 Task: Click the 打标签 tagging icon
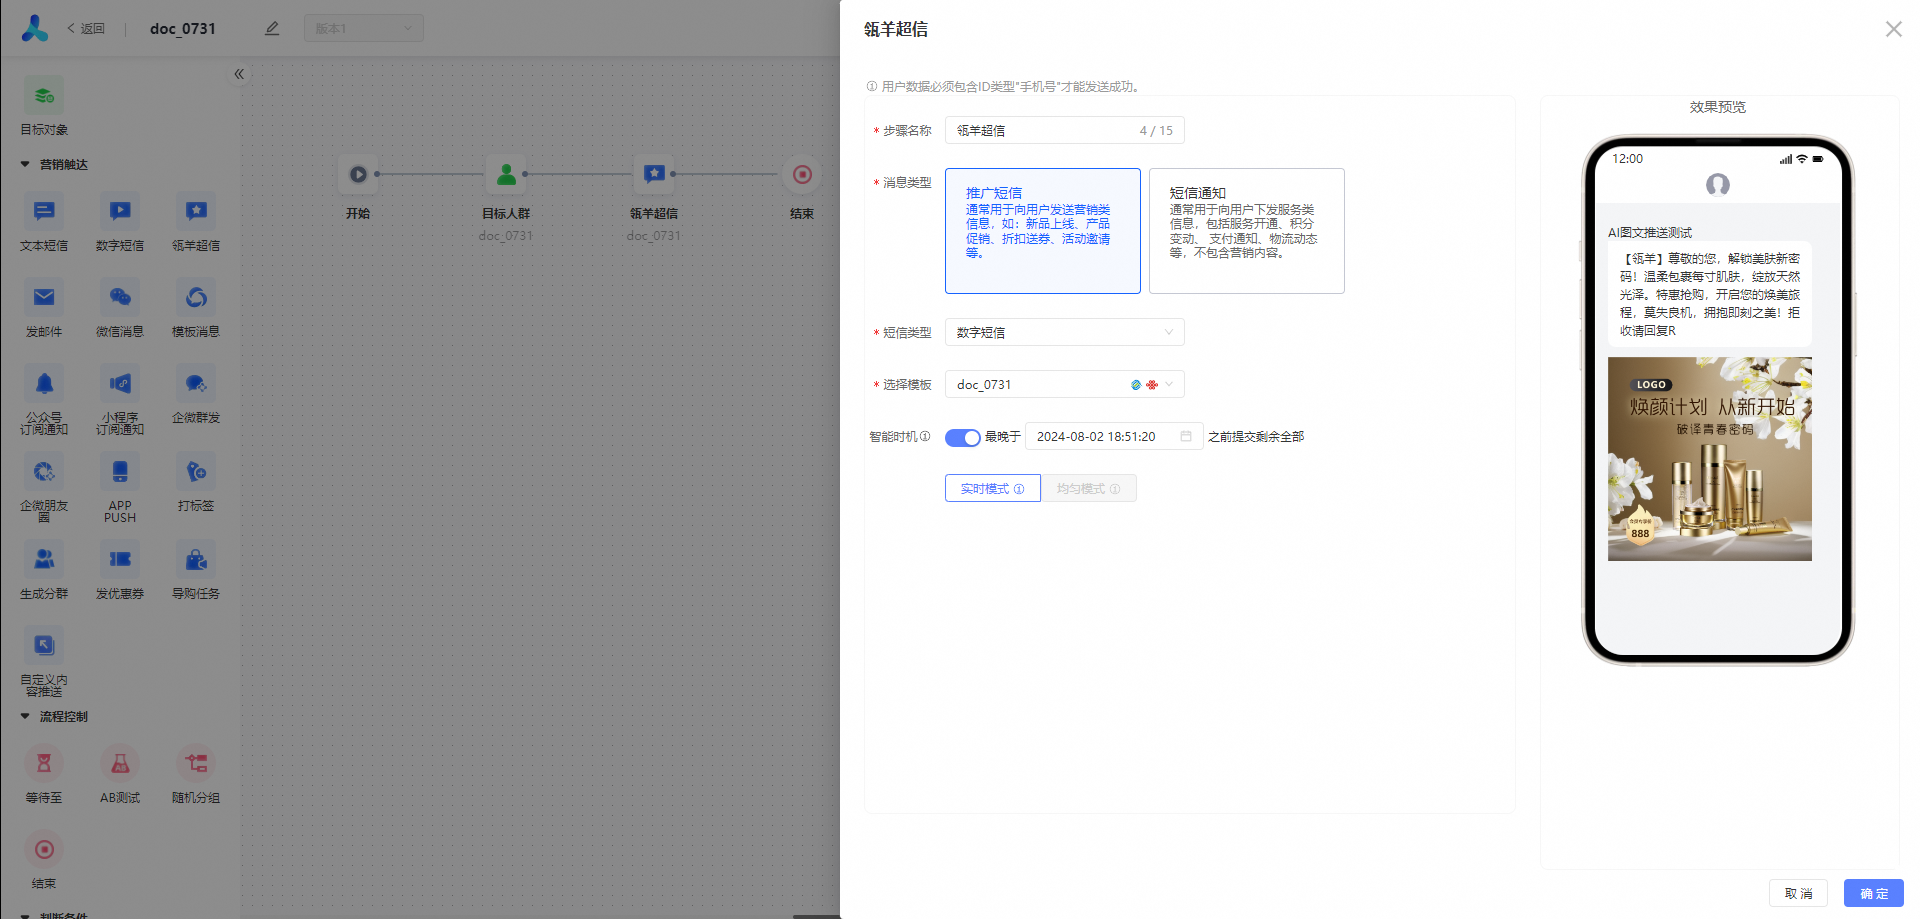click(196, 471)
